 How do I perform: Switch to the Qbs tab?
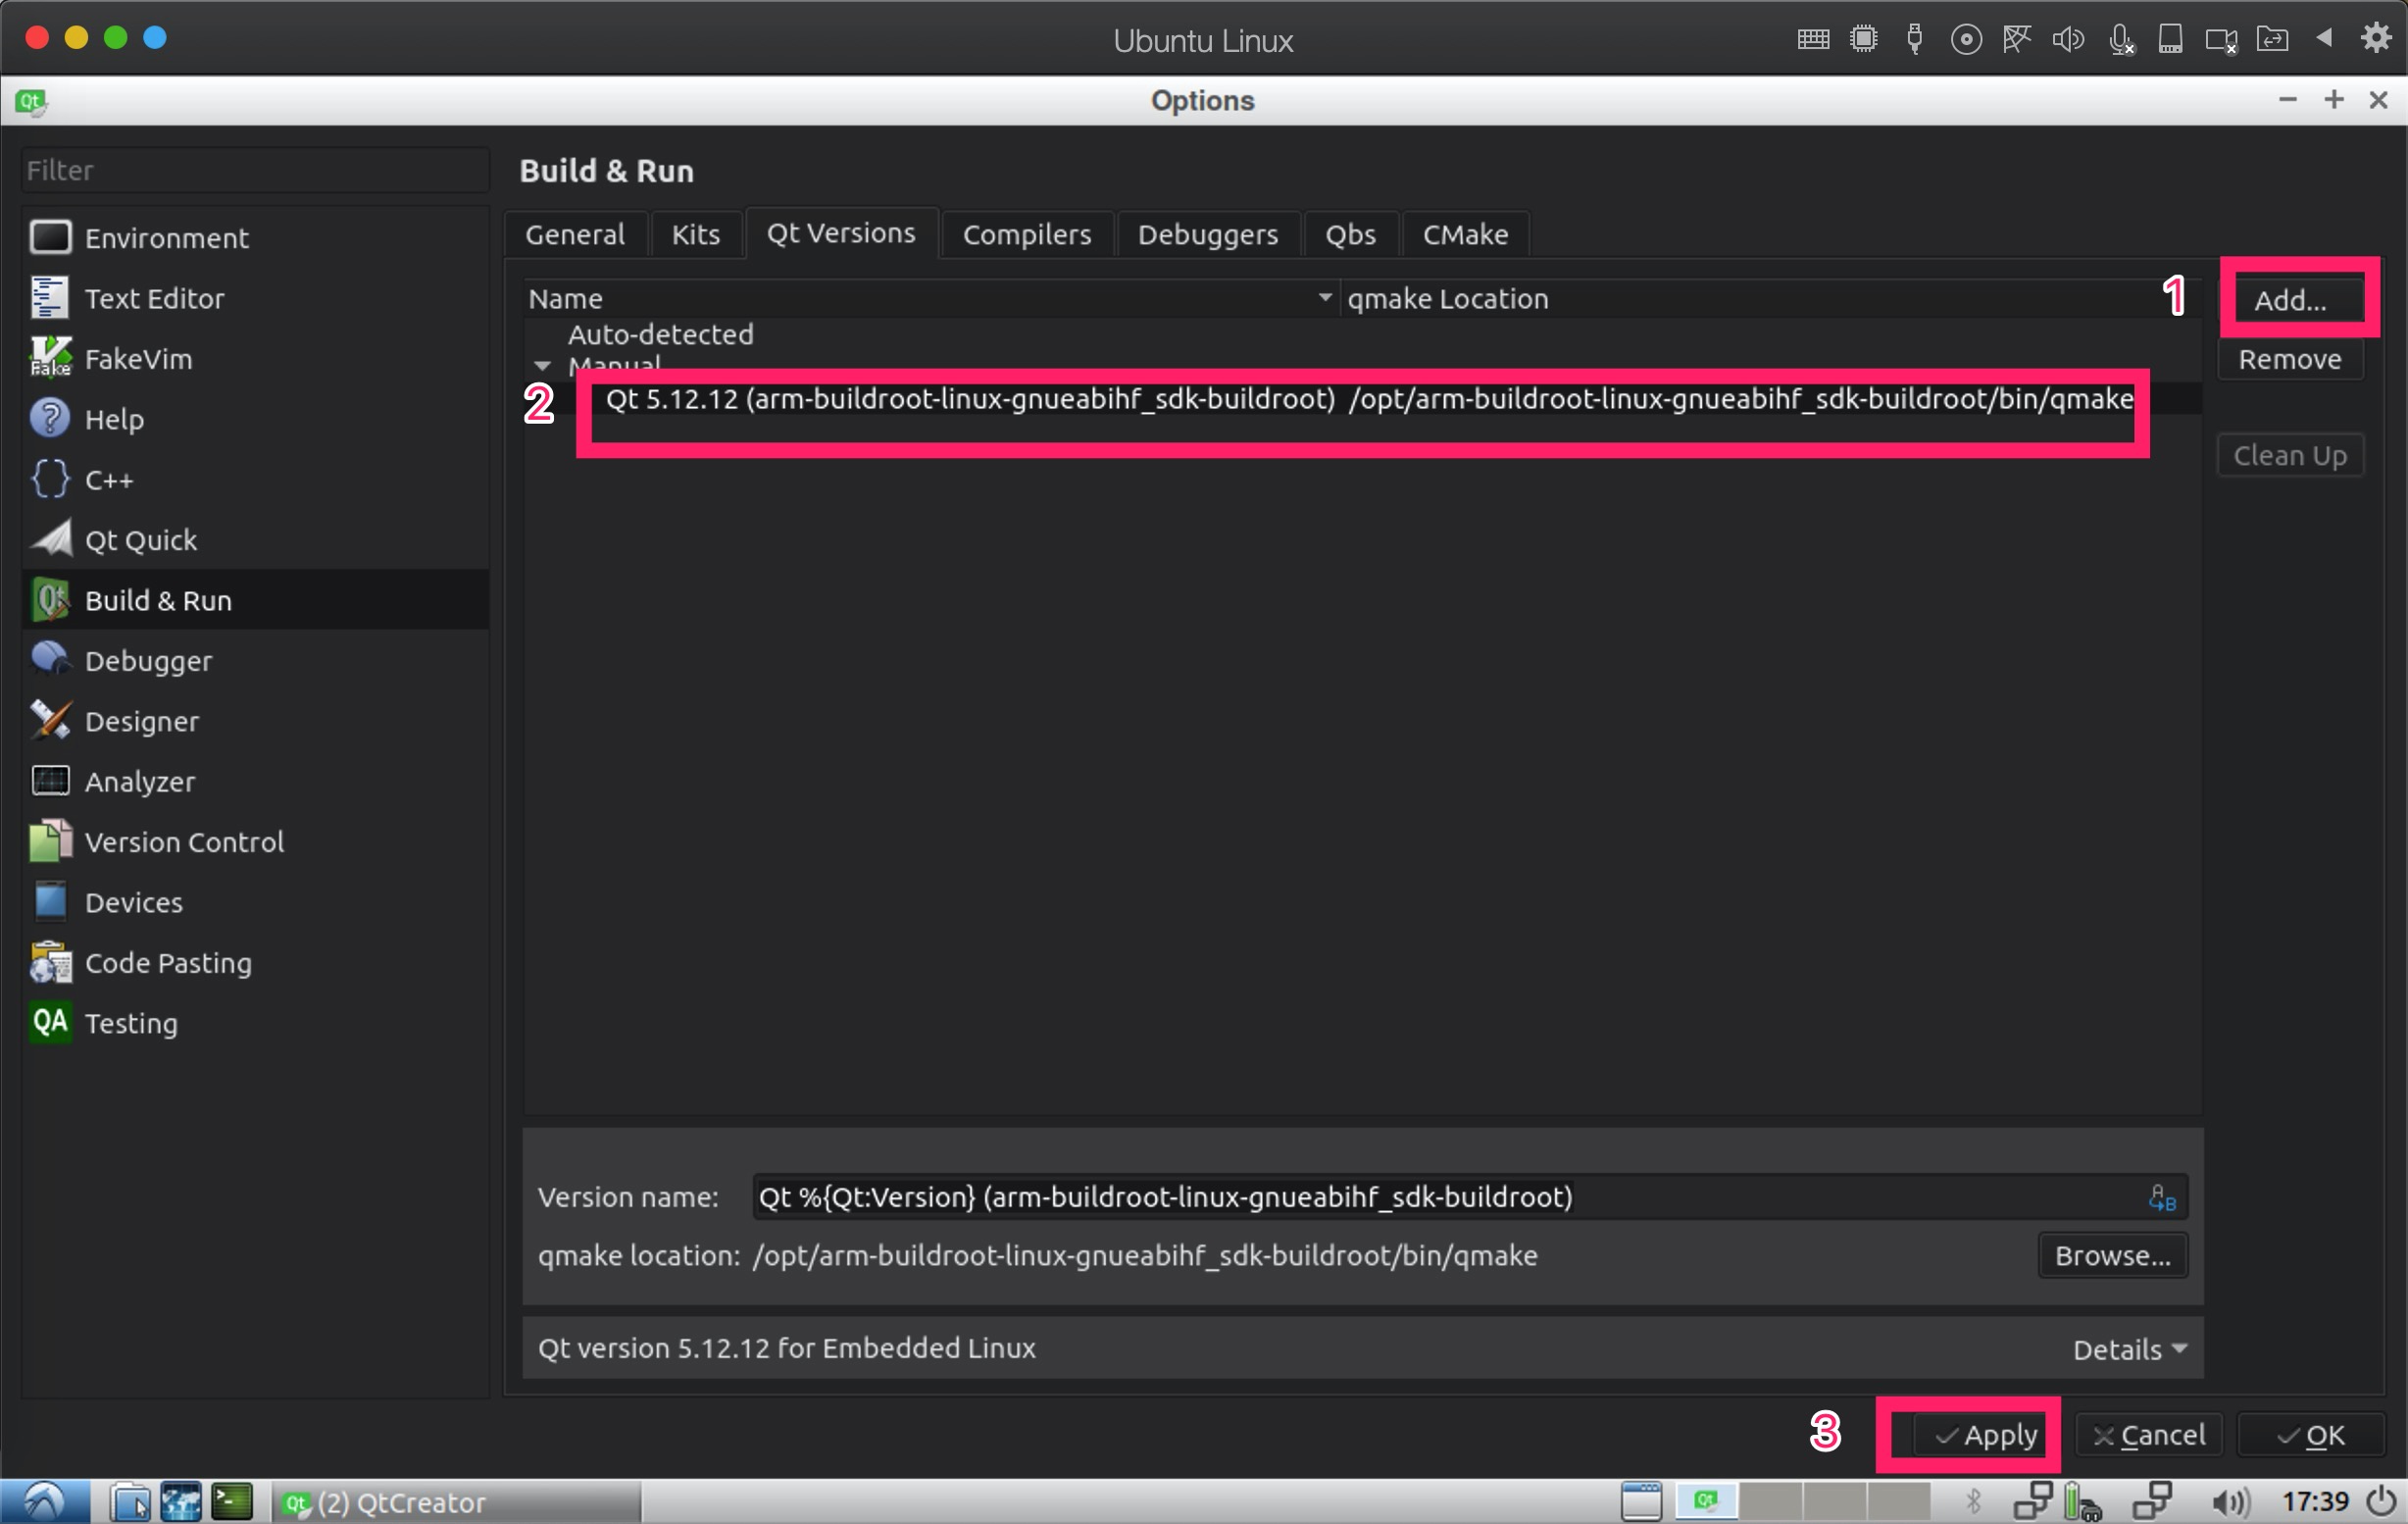[x=1350, y=234]
